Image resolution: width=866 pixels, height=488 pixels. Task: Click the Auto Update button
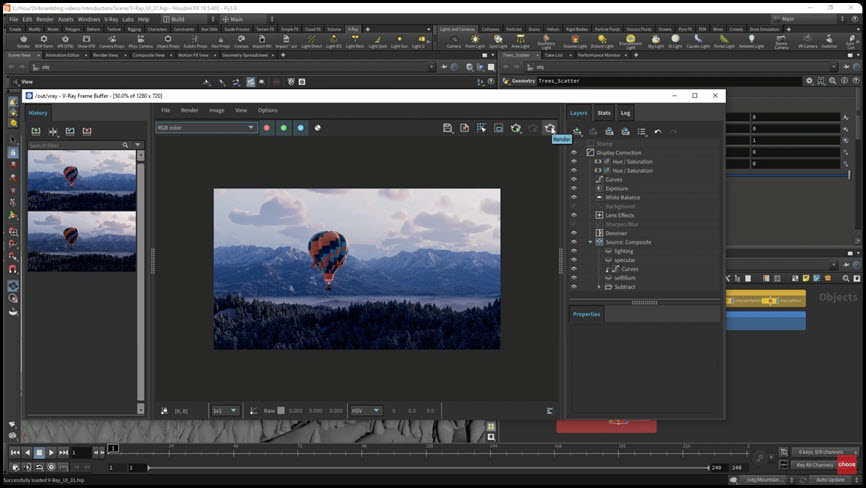[830, 480]
